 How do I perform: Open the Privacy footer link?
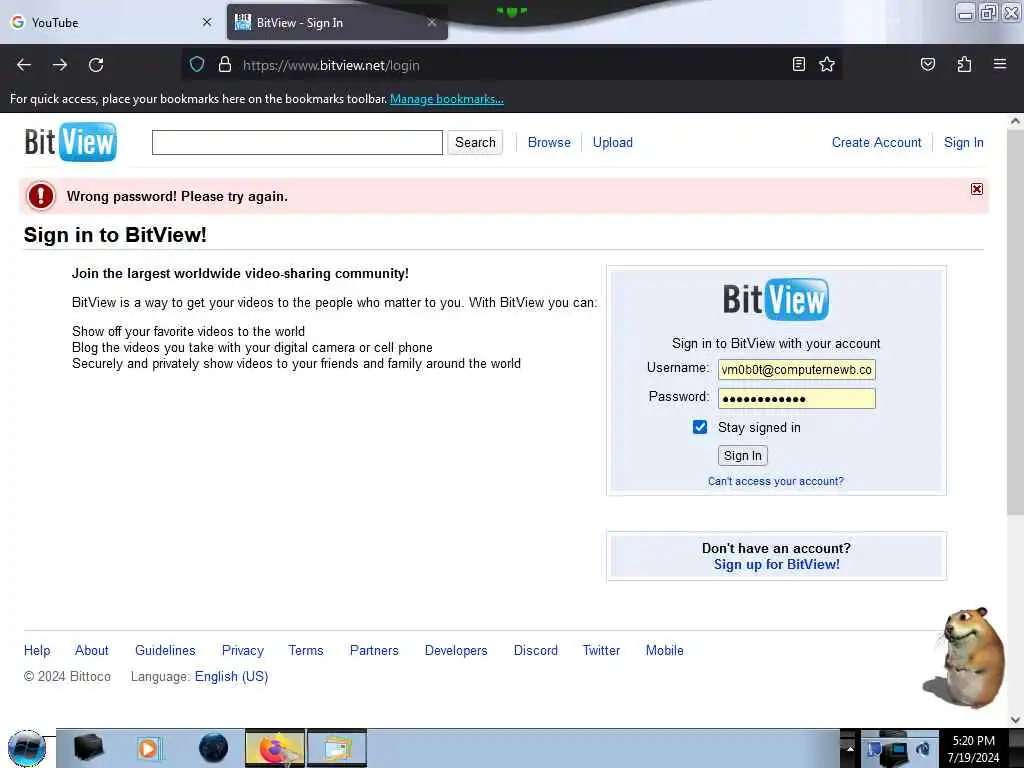tap(243, 650)
